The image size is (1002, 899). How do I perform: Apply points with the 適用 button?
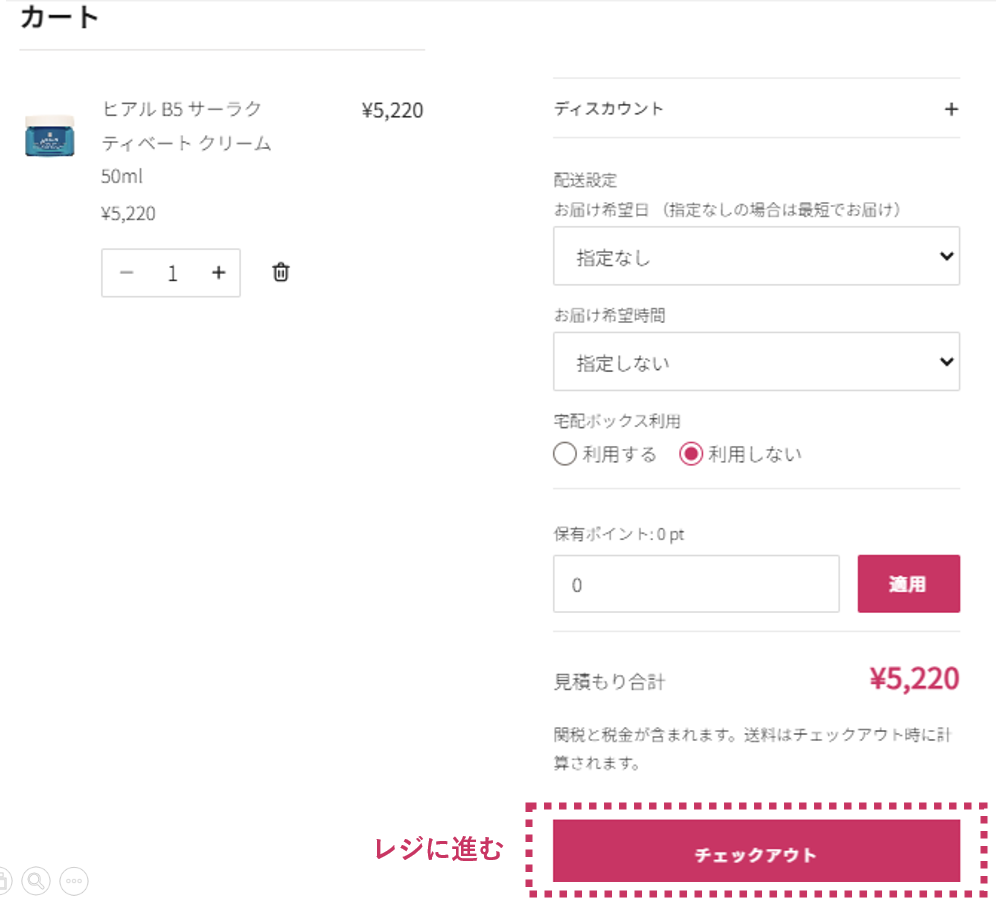908,584
